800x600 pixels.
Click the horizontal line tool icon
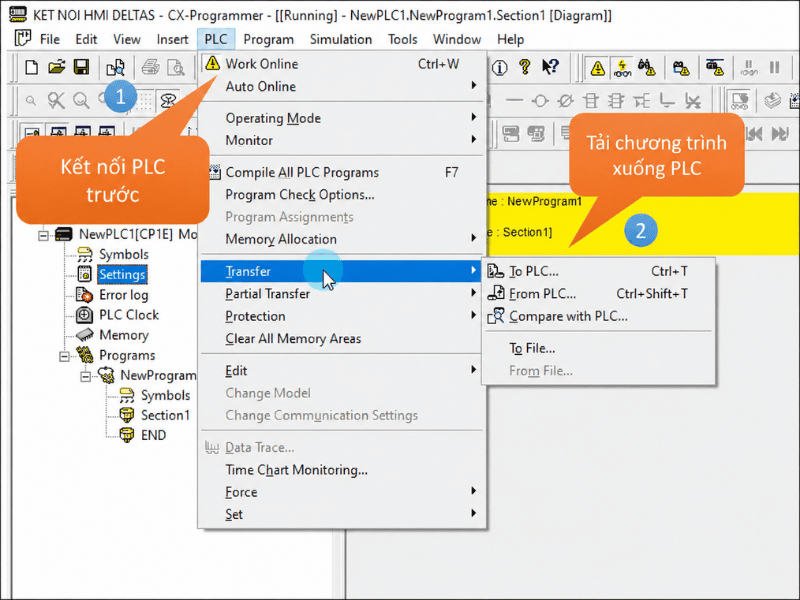point(514,101)
